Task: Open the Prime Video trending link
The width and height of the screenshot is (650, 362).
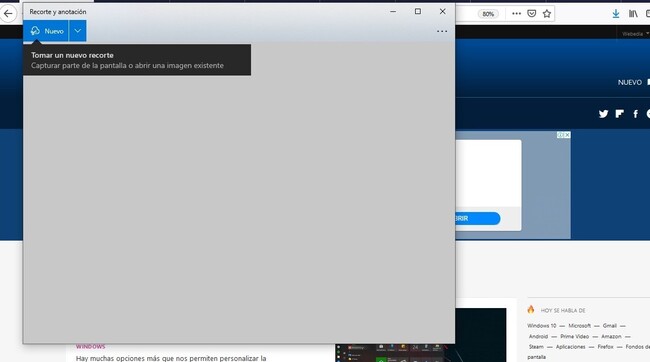Action: 575,336
